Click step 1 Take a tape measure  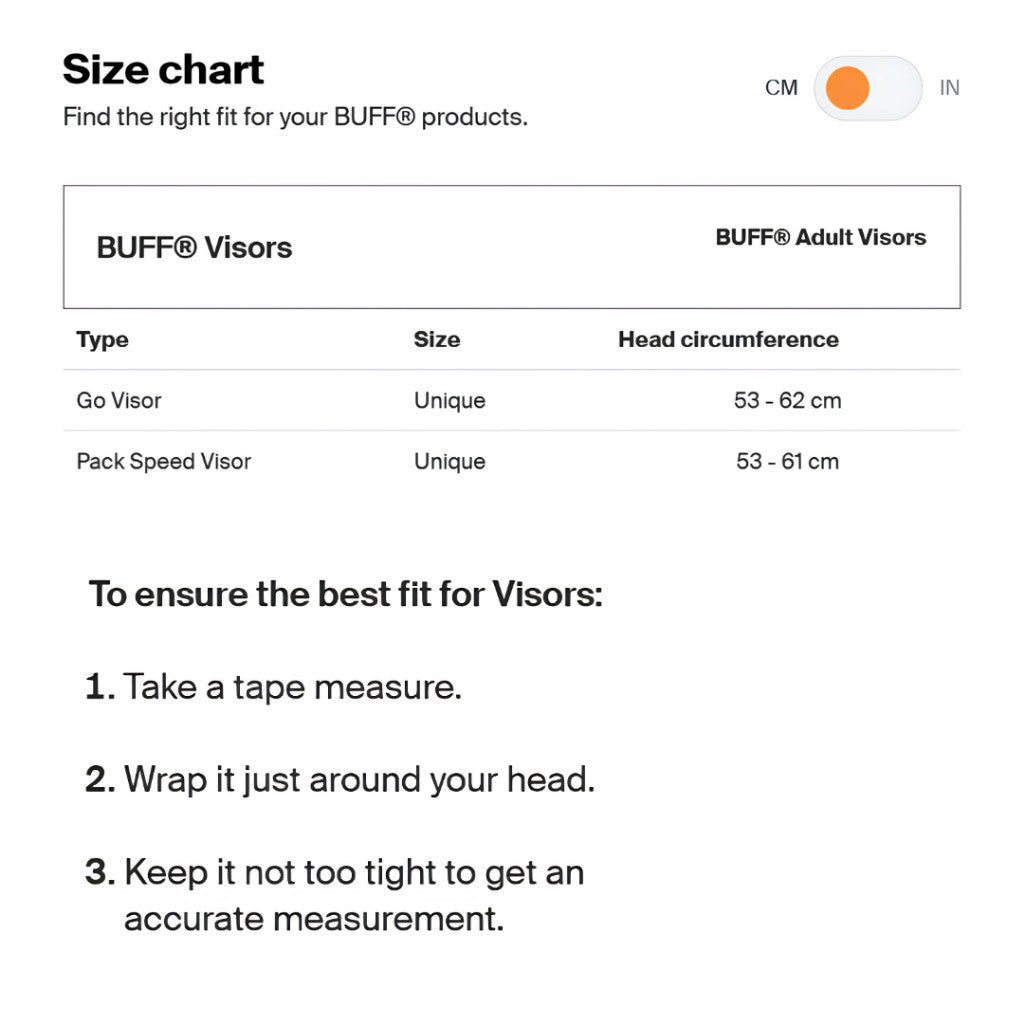(274, 687)
